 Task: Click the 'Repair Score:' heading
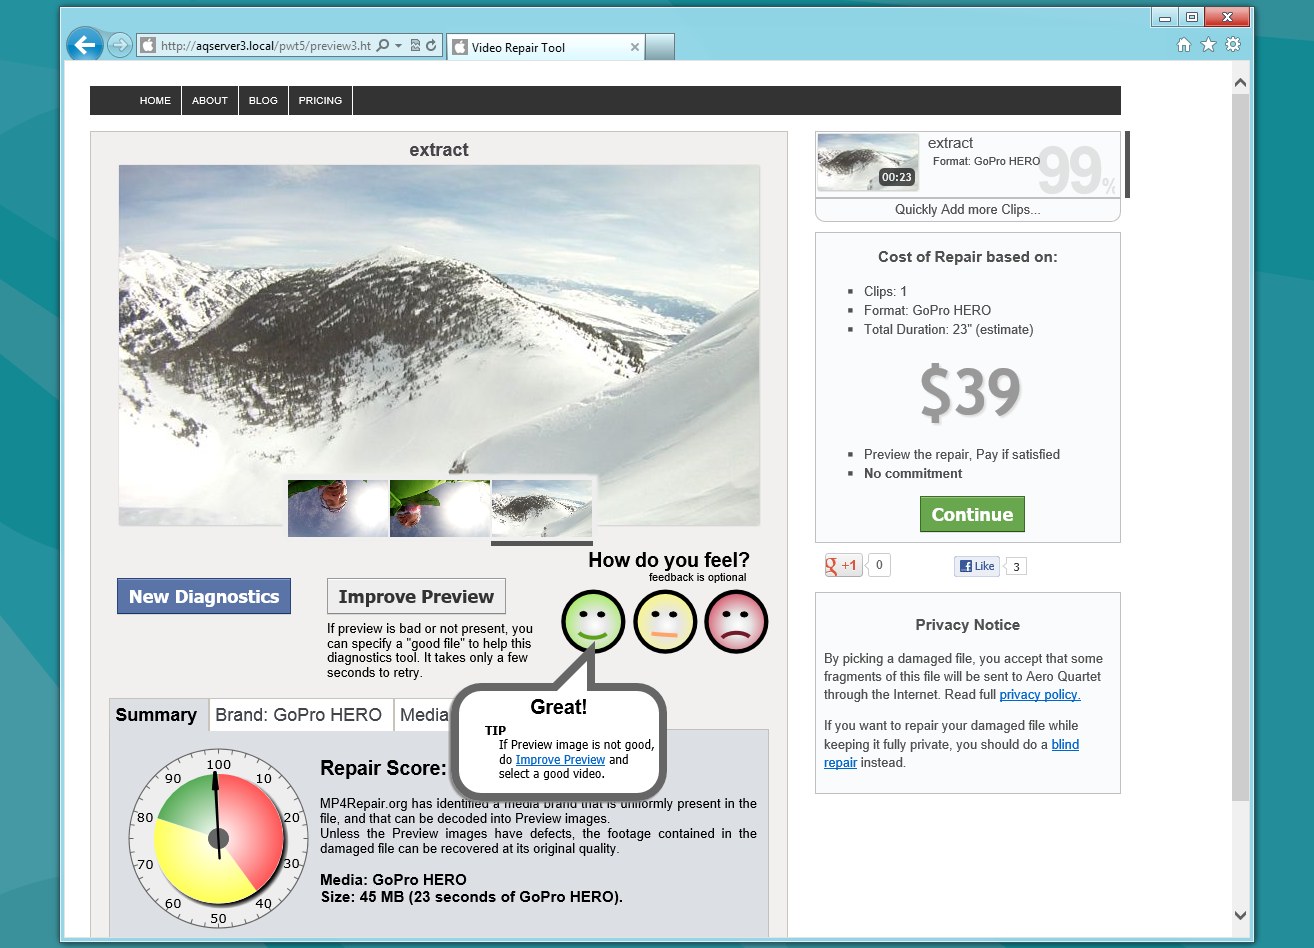click(383, 768)
